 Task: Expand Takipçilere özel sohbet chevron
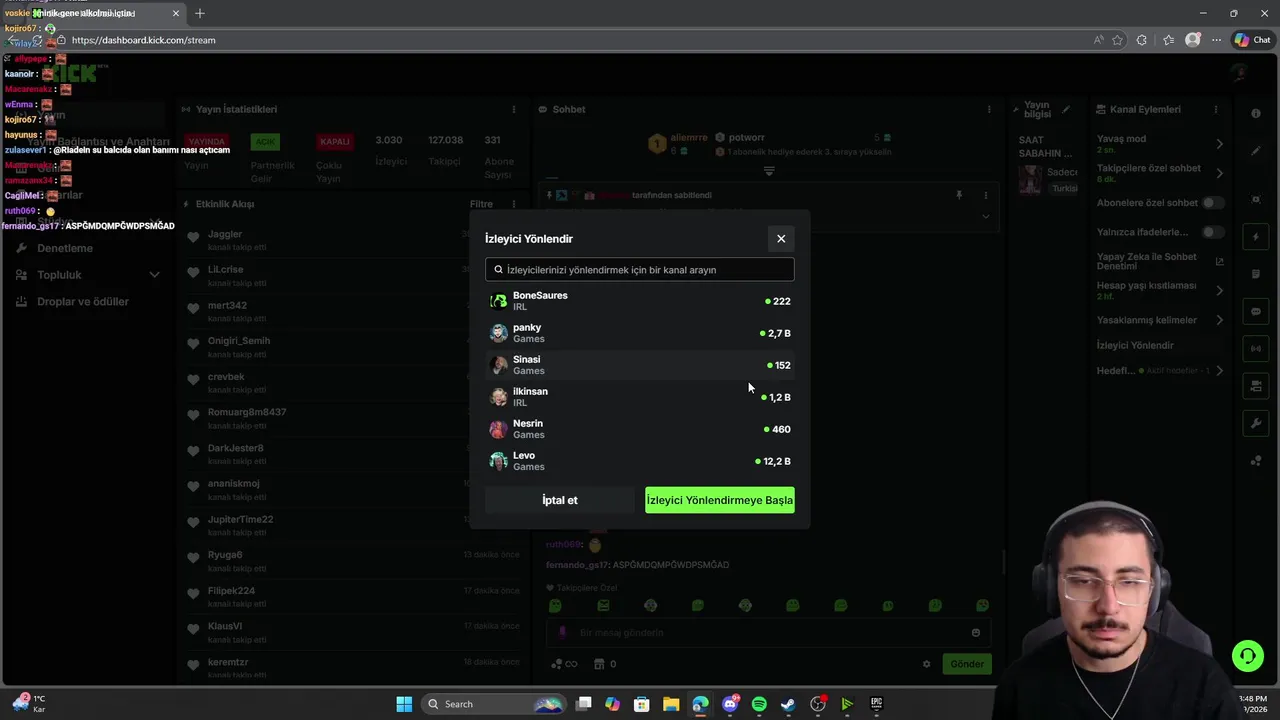pos(1219,173)
